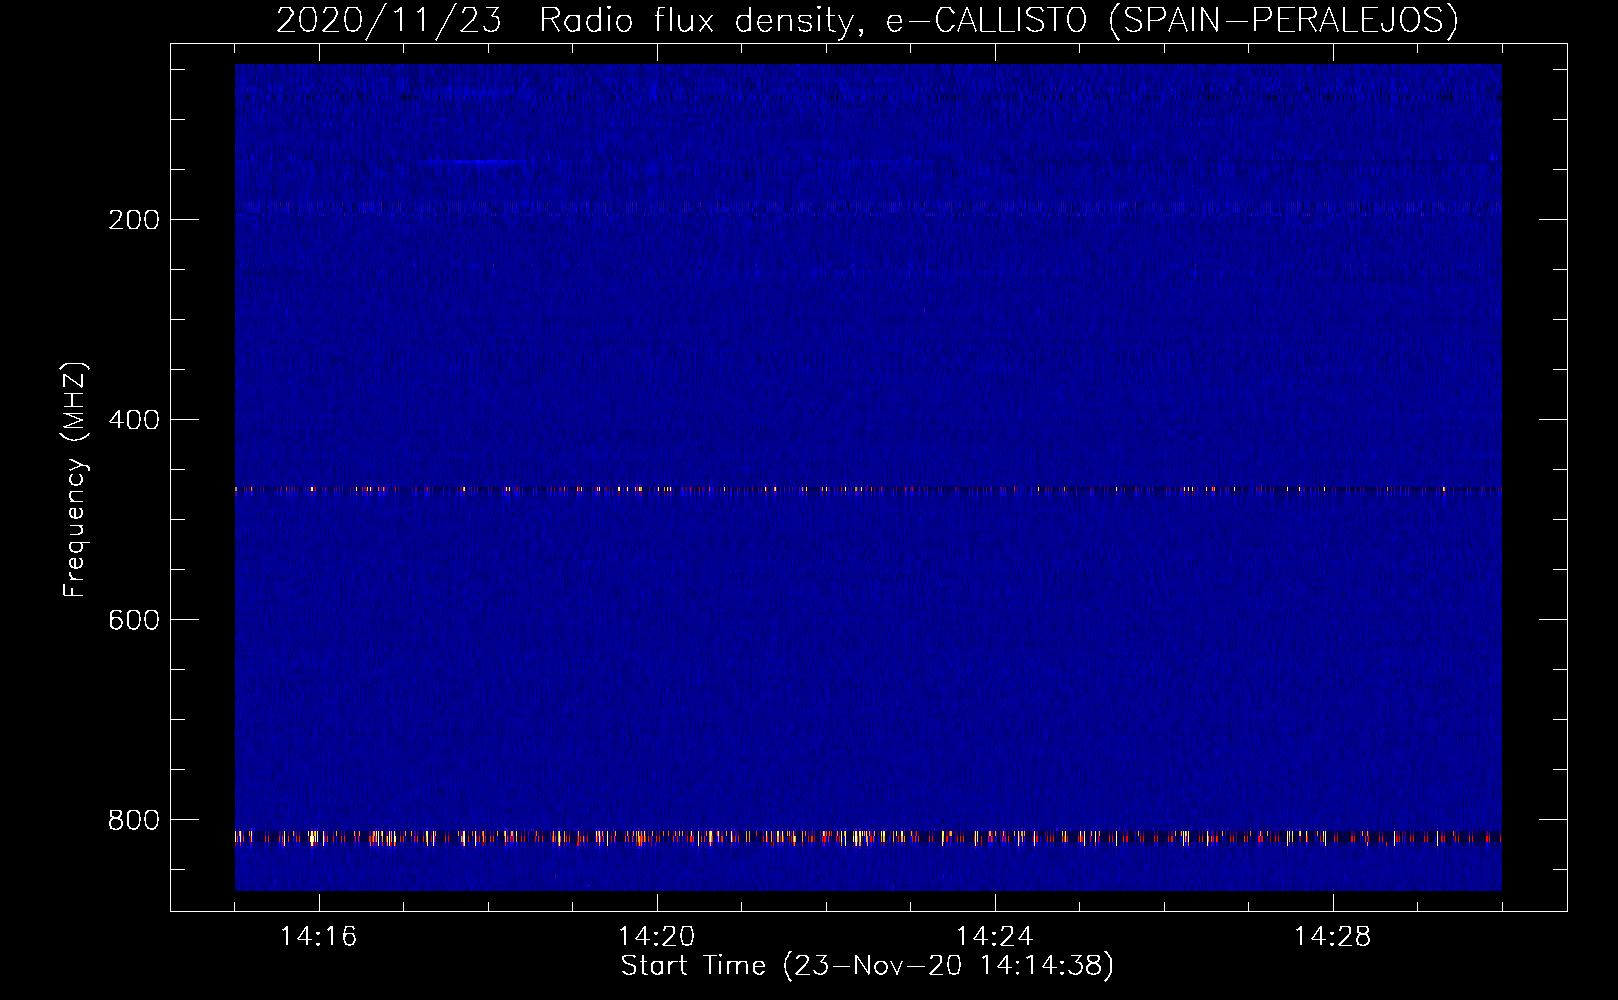Click the plot title mentioning e-CALLISTO SPAIN-PERALEJOS

pyautogui.click(x=867, y=20)
